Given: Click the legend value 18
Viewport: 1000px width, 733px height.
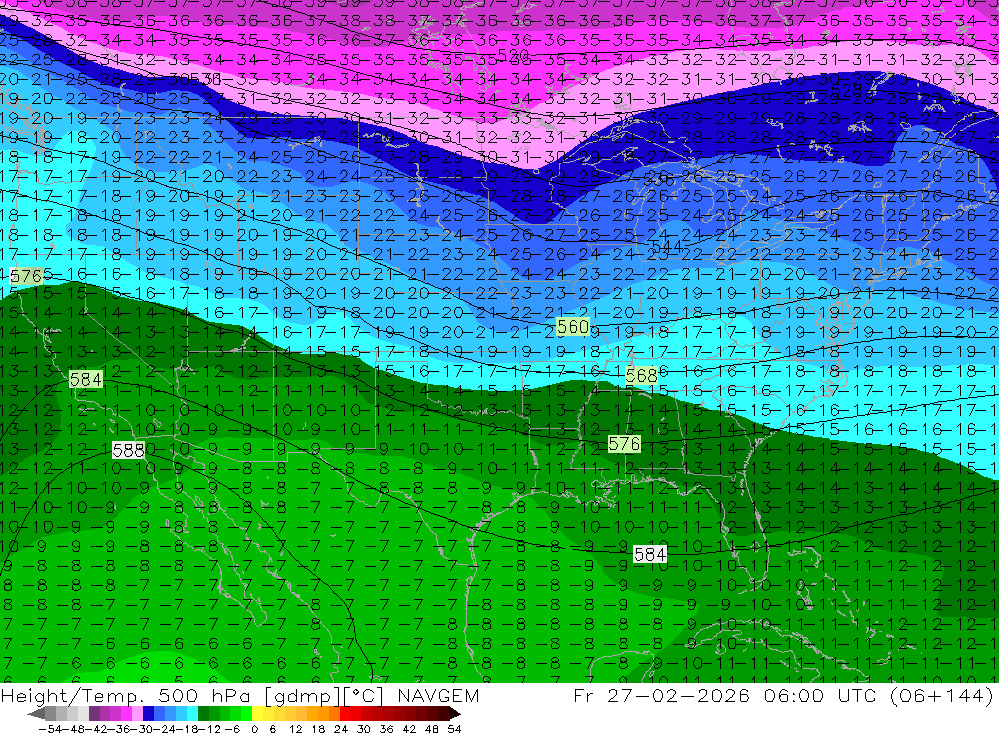Looking at the screenshot, I should point(318,729).
